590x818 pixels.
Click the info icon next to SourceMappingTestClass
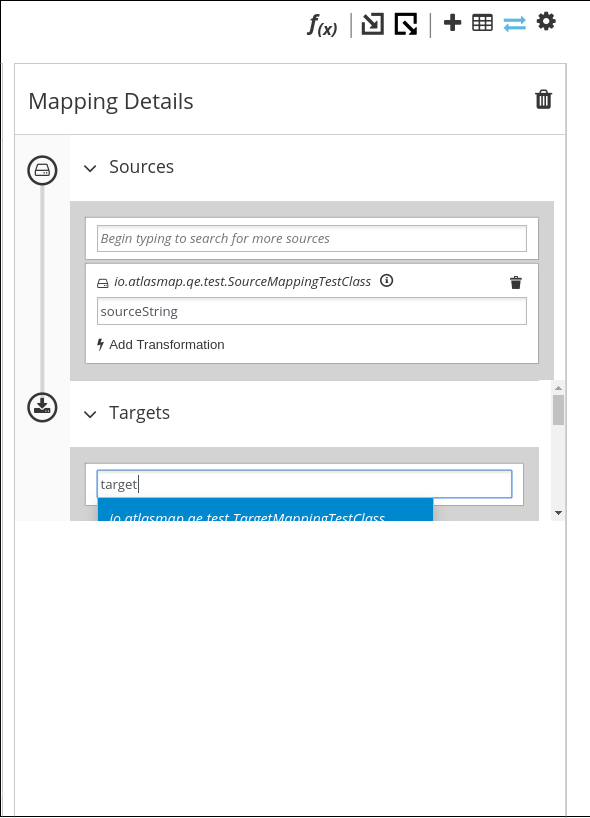386,281
